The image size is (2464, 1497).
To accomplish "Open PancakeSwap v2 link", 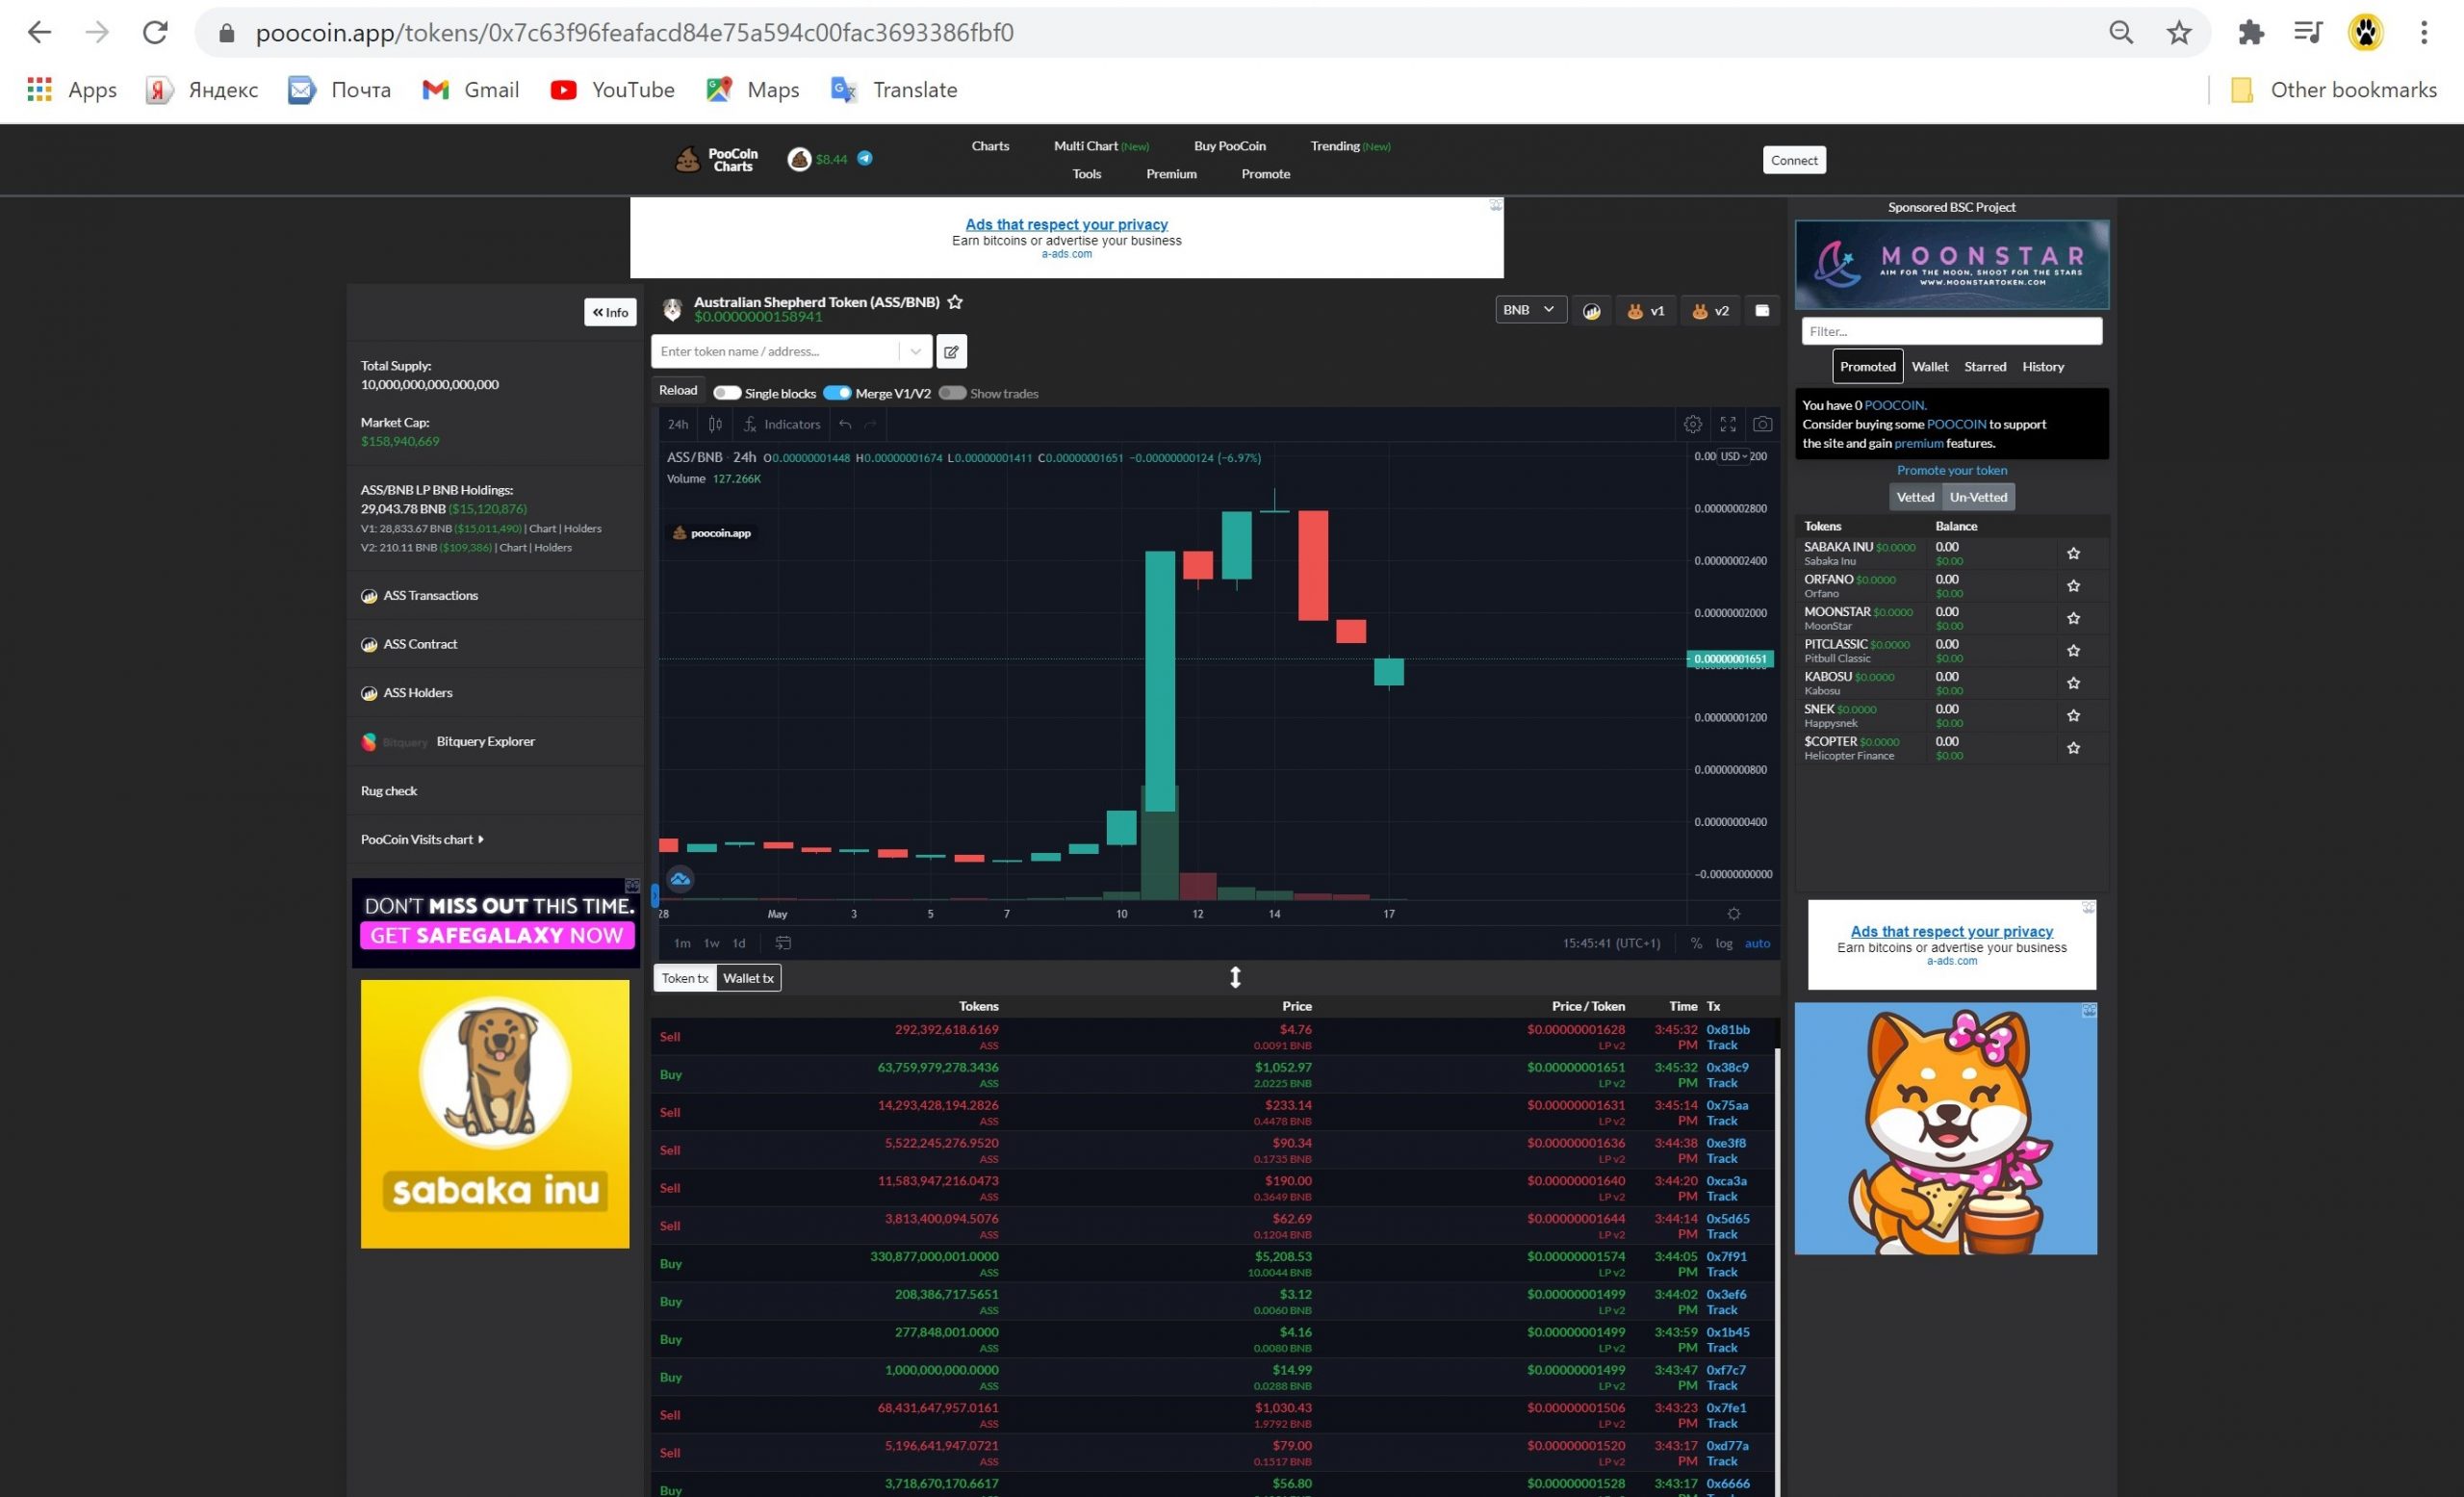I will 1710,311.
